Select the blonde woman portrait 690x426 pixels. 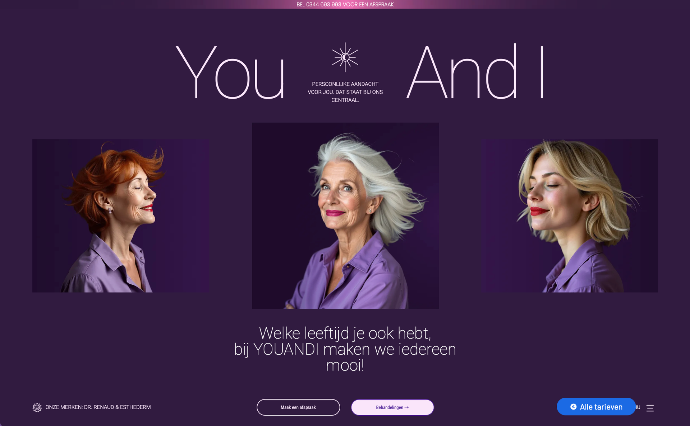(x=569, y=216)
